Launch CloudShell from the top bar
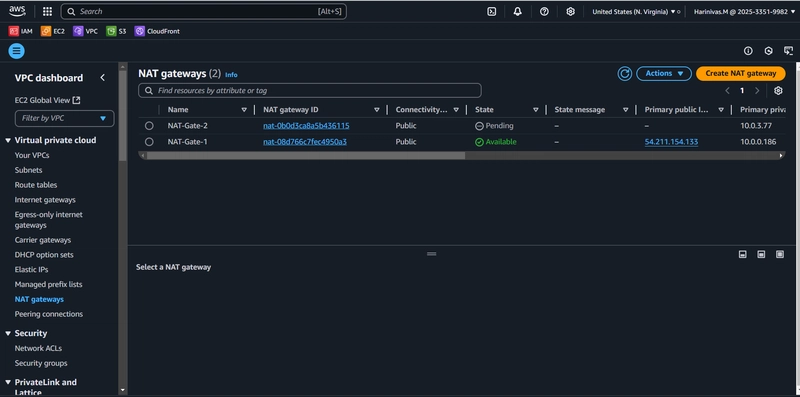Screen dimensions: 800x397 point(491,11)
